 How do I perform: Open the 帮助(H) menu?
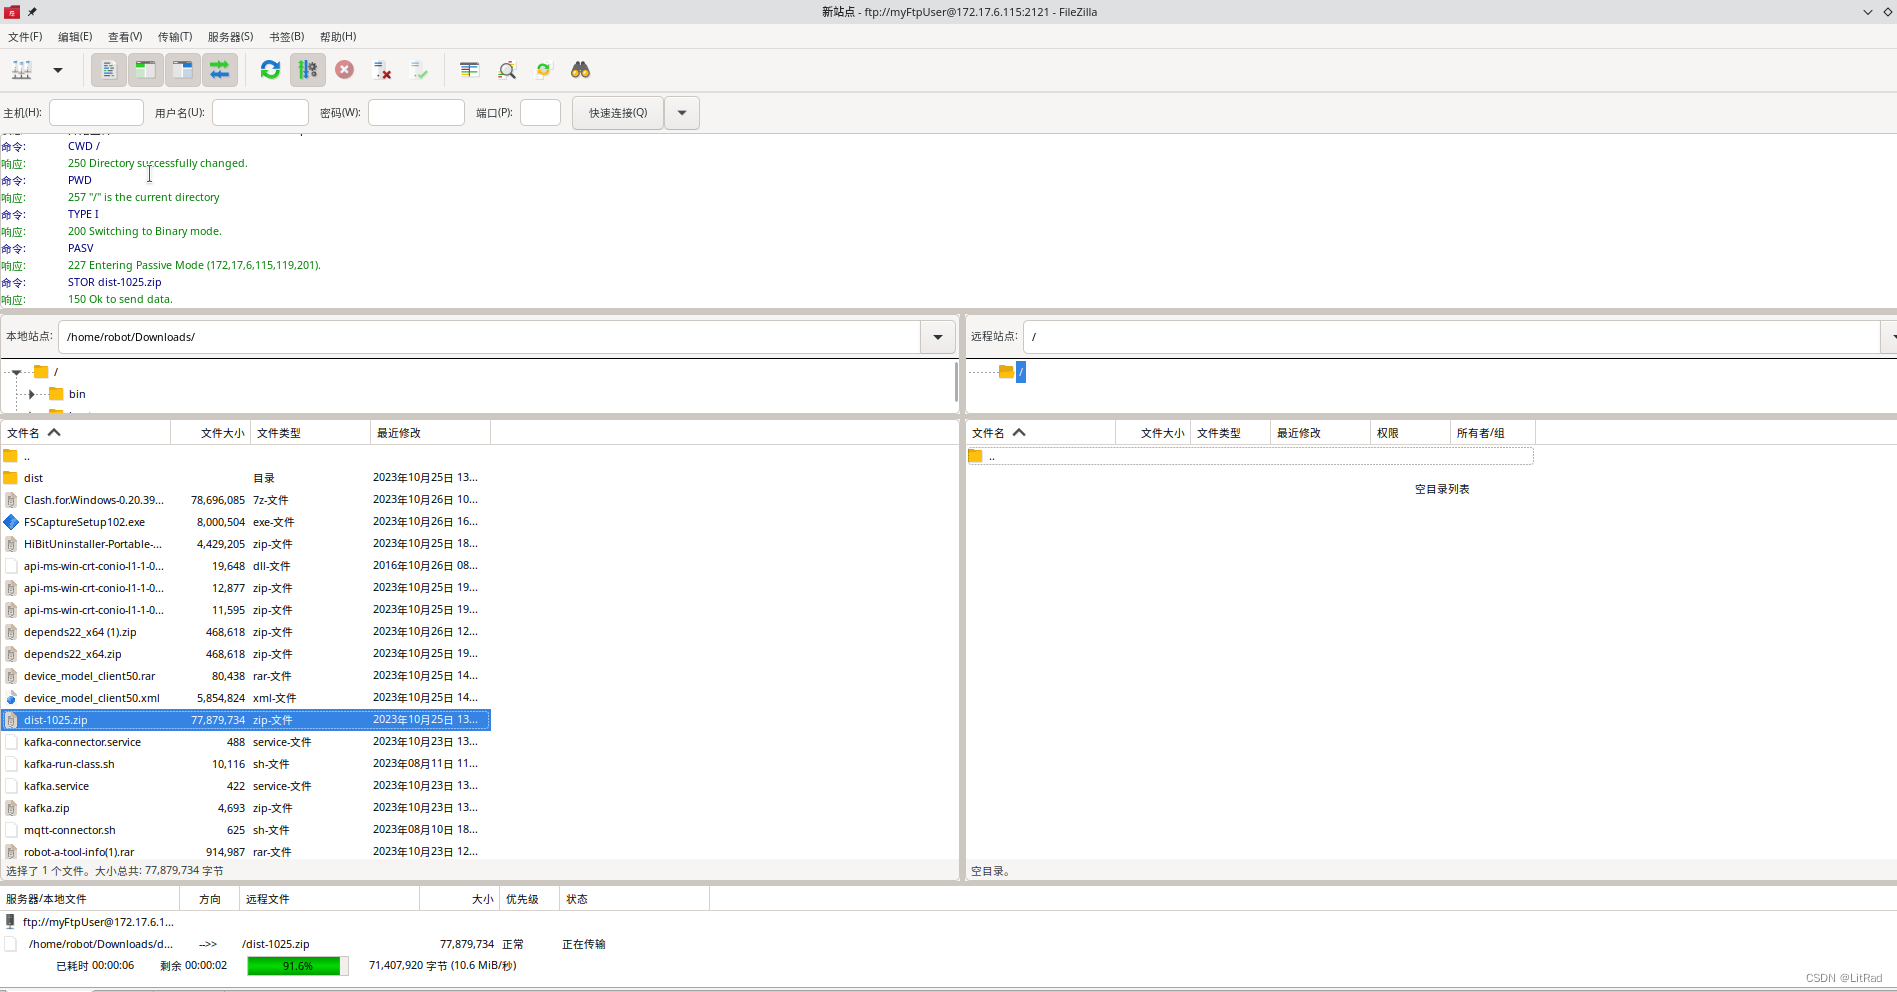(x=338, y=37)
